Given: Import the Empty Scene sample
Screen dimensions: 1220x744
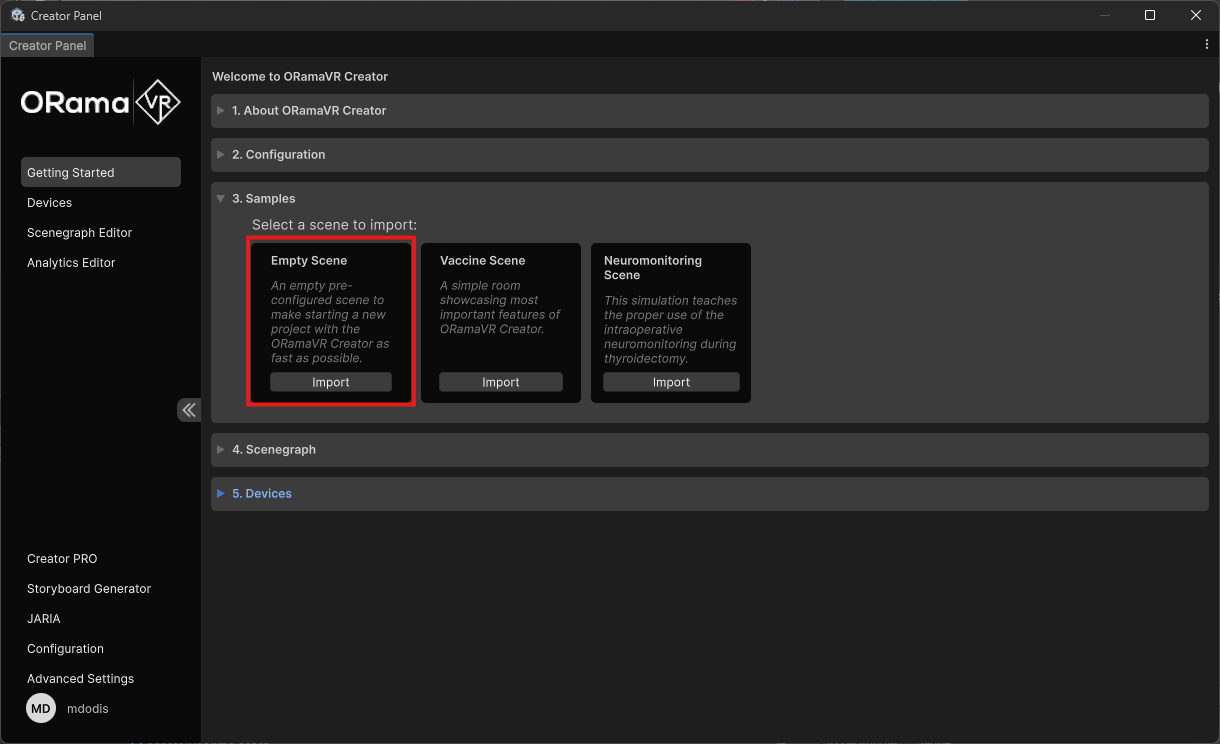Looking at the screenshot, I should (331, 382).
